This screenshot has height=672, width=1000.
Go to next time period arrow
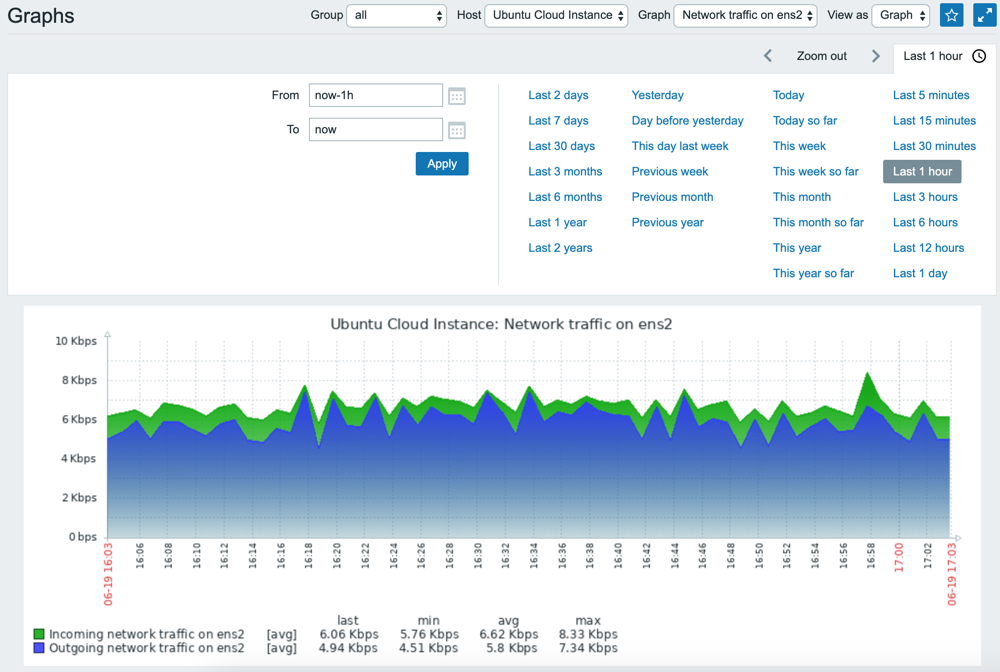click(876, 56)
